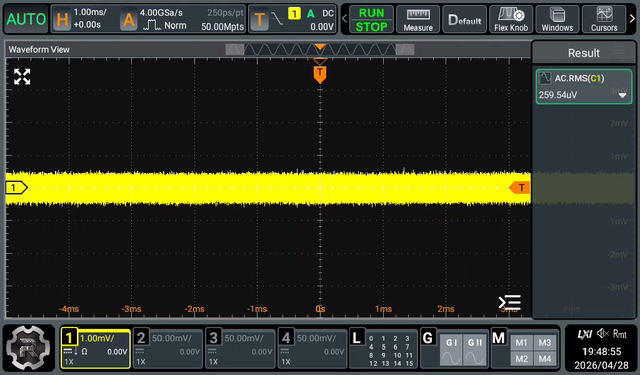The width and height of the screenshot is (640, 375).
Task: Toggle generator GI output
Action: (451, 351)
